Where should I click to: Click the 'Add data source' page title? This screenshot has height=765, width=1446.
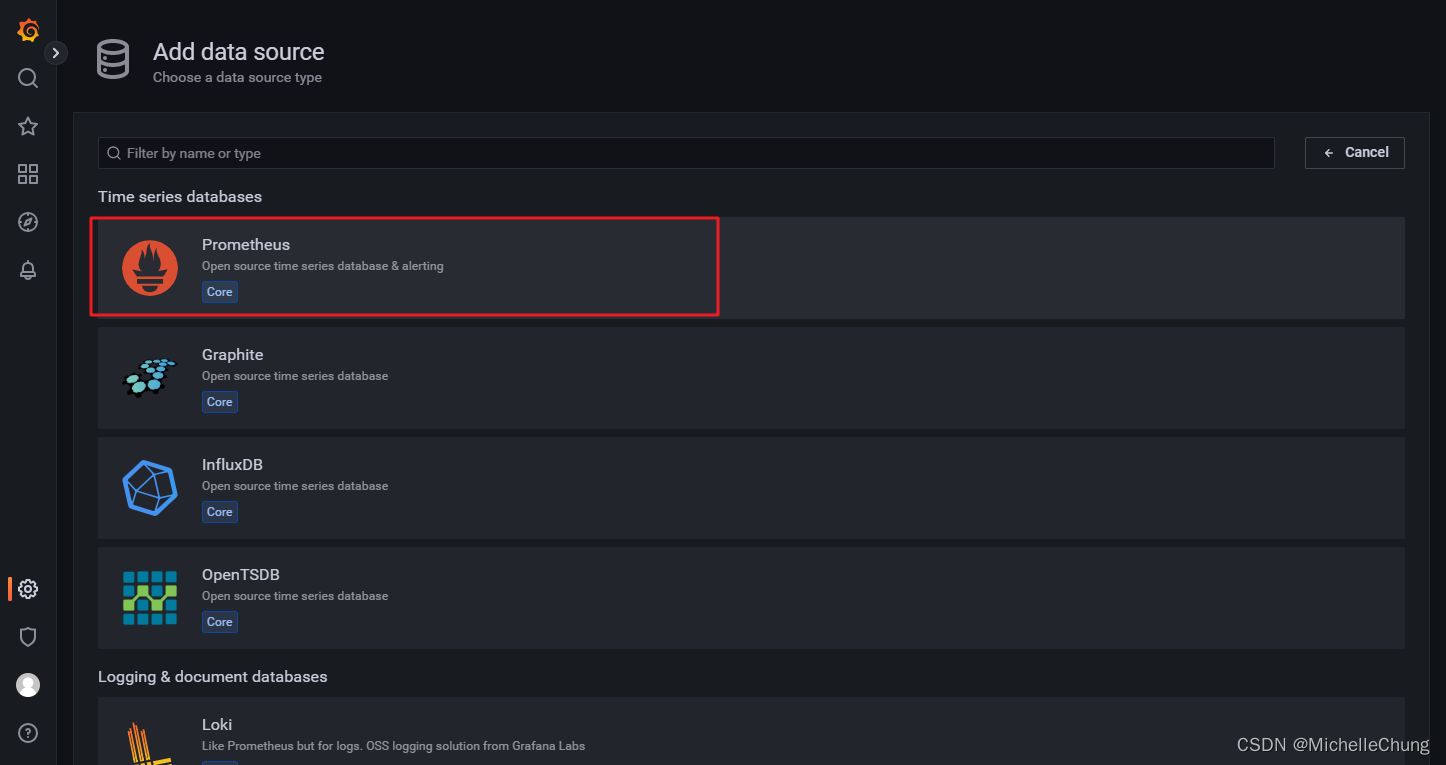click(x=239, y=52)
